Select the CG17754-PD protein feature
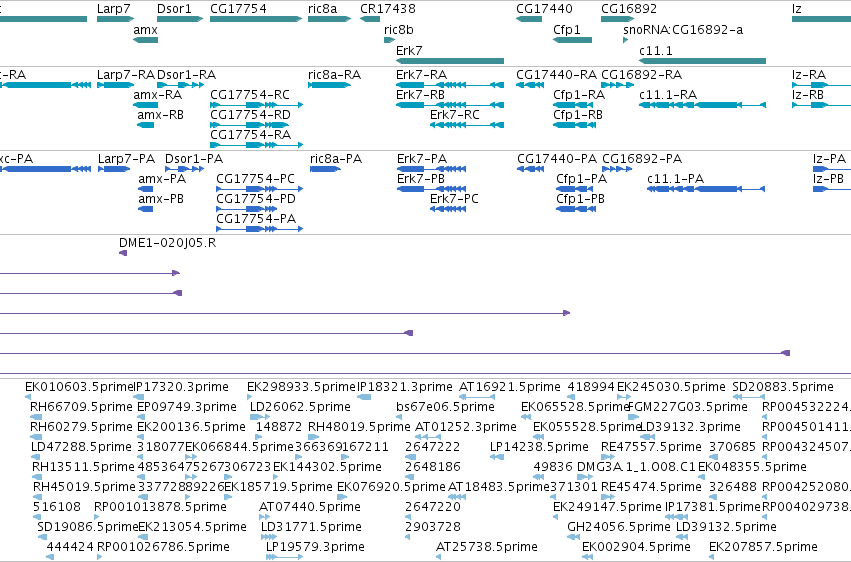Screen dimensions: 851x562 coord(246,209)
